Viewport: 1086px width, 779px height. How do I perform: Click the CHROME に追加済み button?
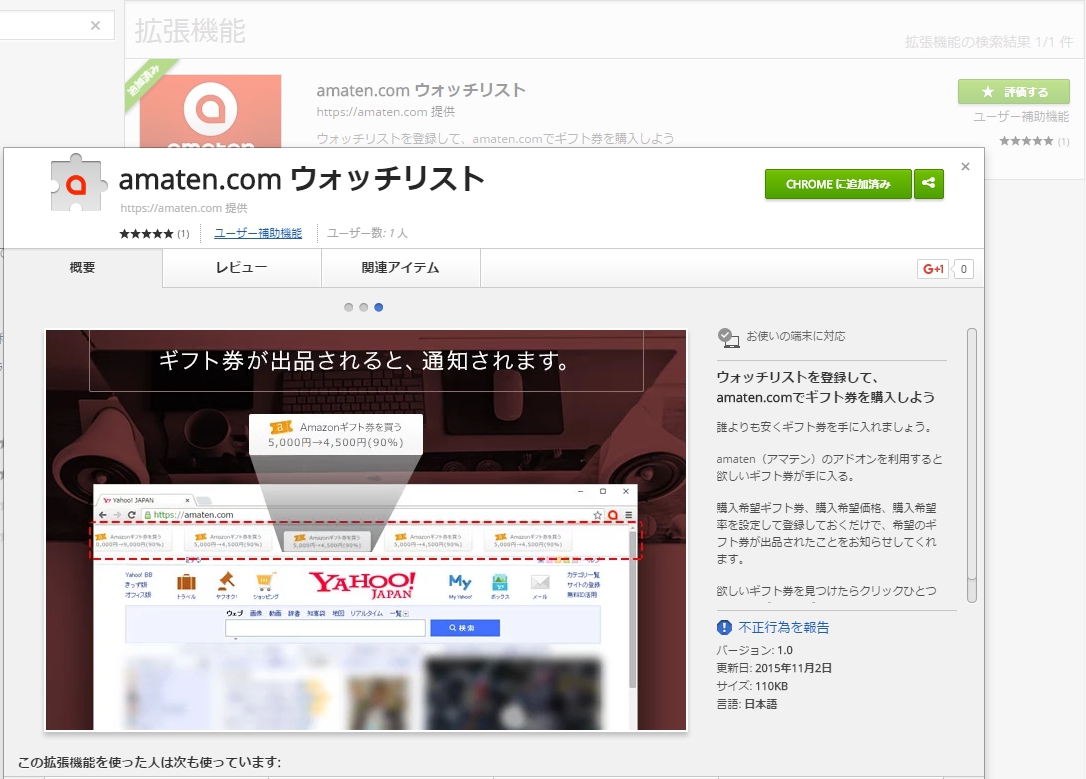tap(838, 184)
